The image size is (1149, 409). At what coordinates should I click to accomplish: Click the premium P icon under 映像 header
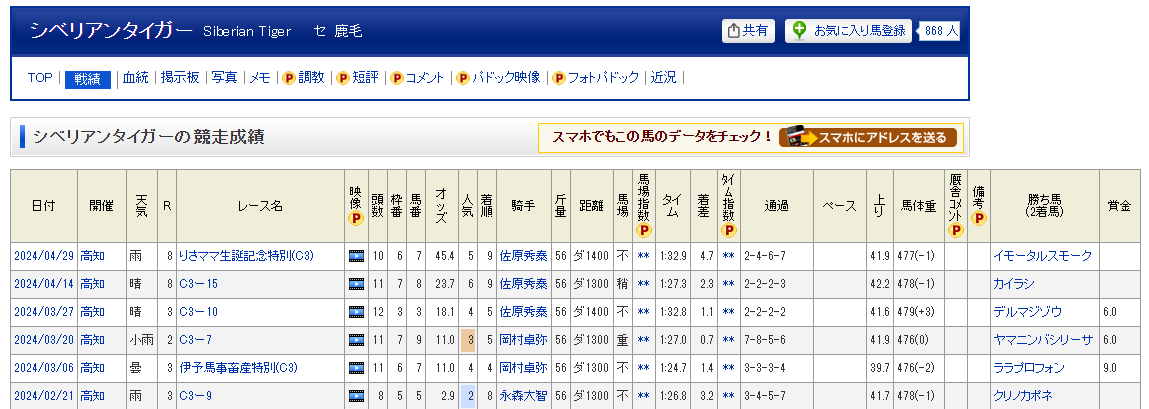(x=356, y=218)
